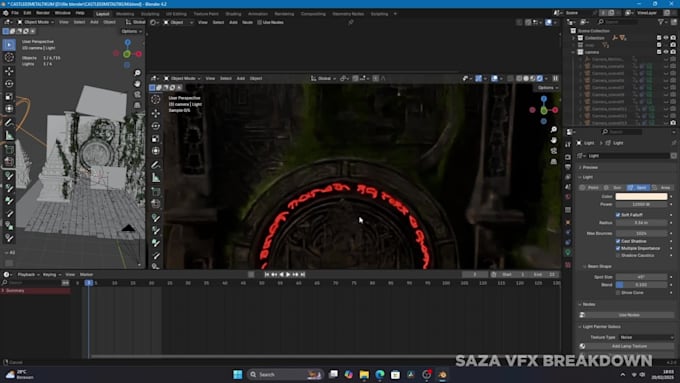Screen dimensions: 680x383
Task: Click zoom magnifier in rendered viewport gizmos
Action: 554,129
